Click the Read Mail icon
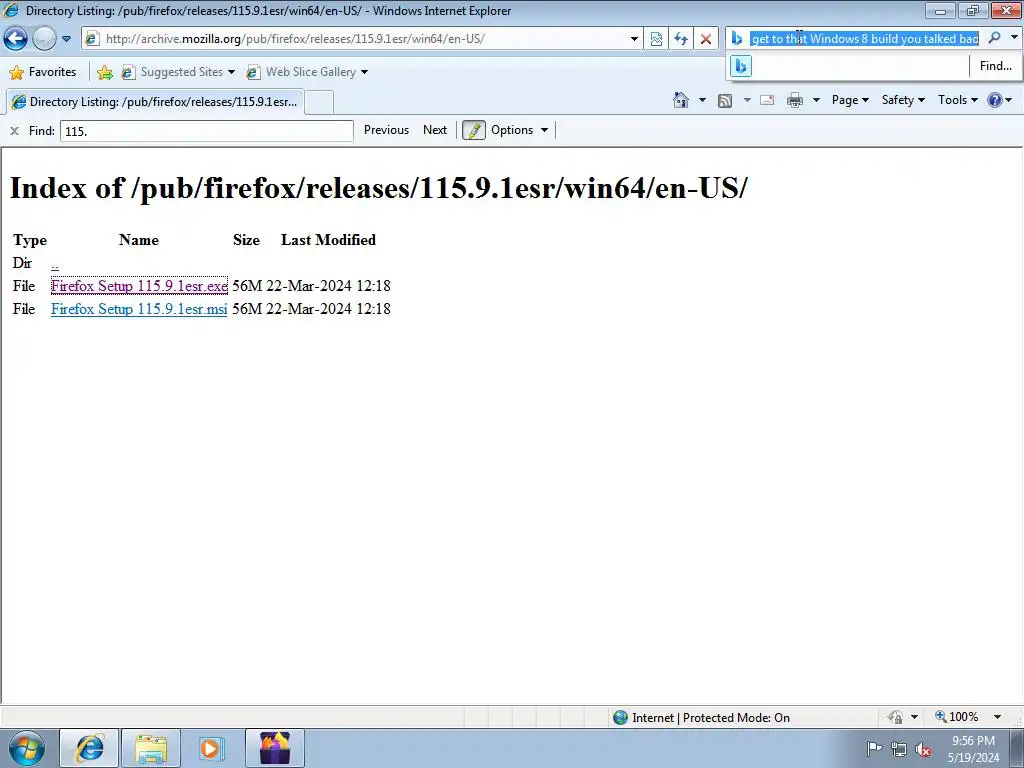 (767, 100)
